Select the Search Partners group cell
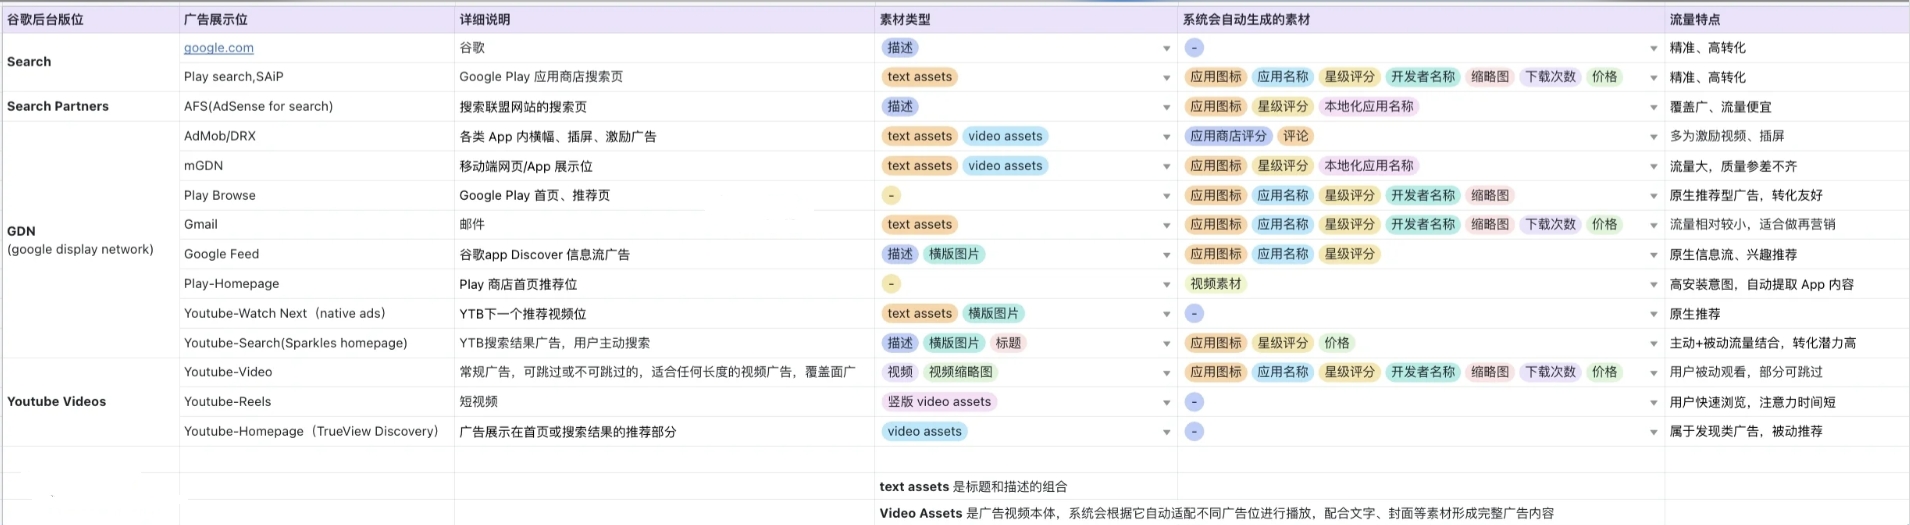1910x525 pixels. coord(90,106)
